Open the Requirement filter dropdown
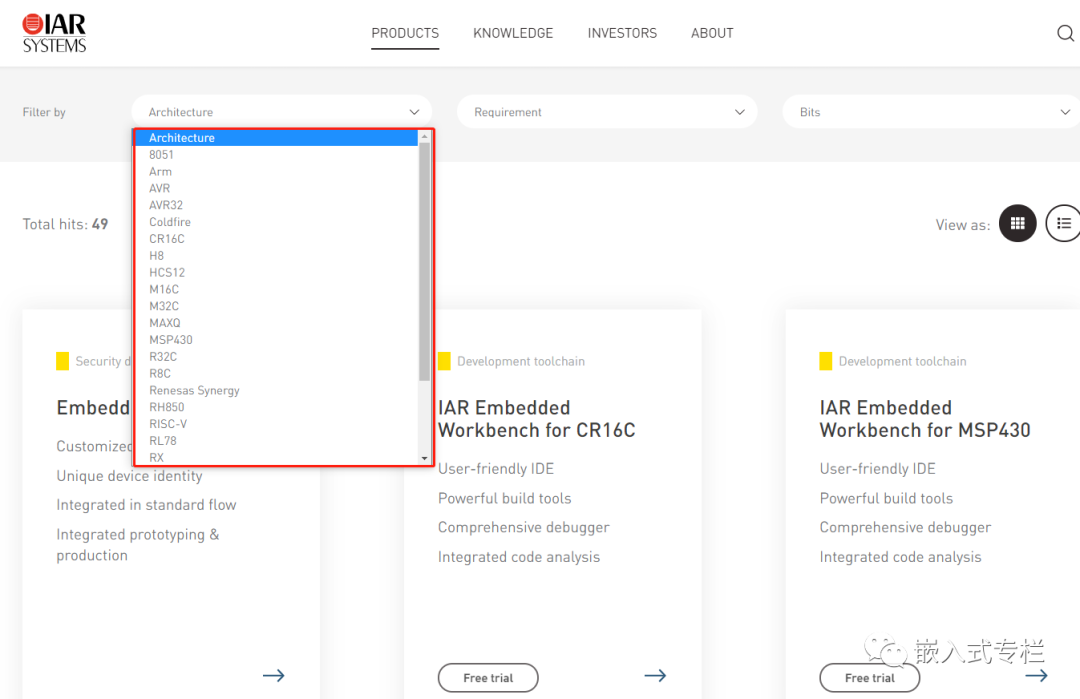The height and width of the screenshot is (699, 1080). click(607, 112)
